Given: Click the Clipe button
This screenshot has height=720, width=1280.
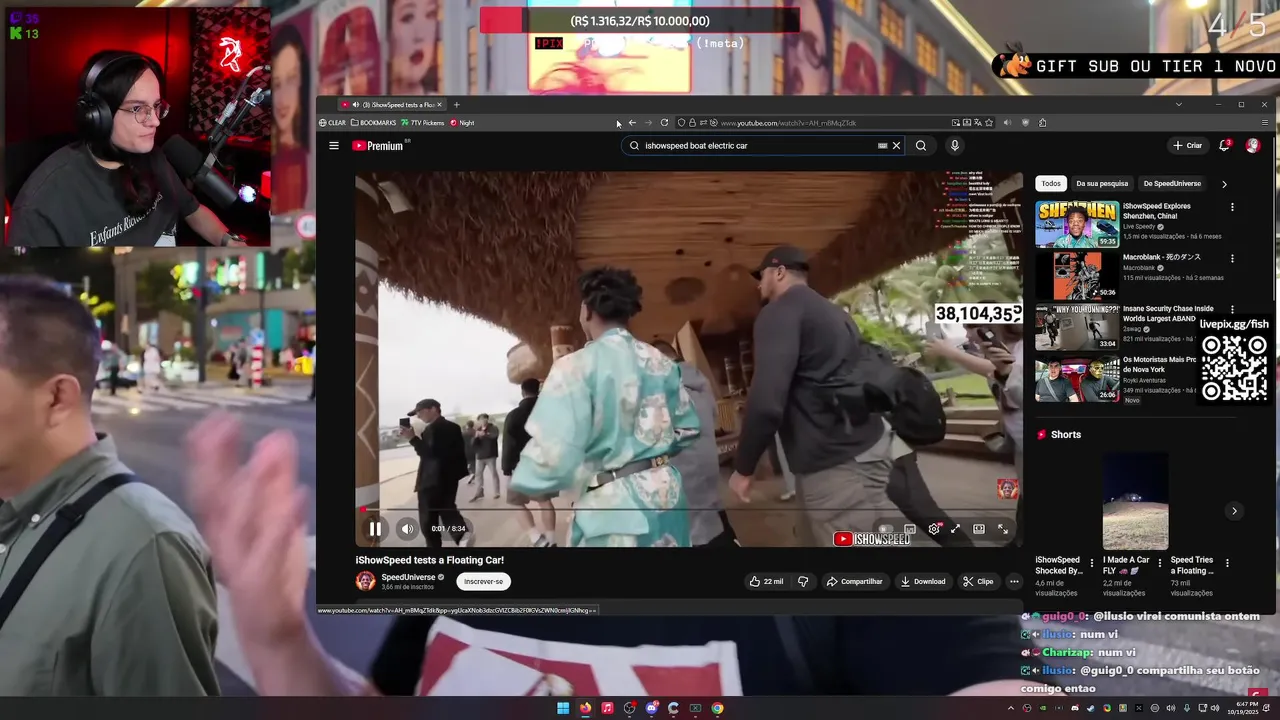Looking at the screenshot, I should [978, 581].
